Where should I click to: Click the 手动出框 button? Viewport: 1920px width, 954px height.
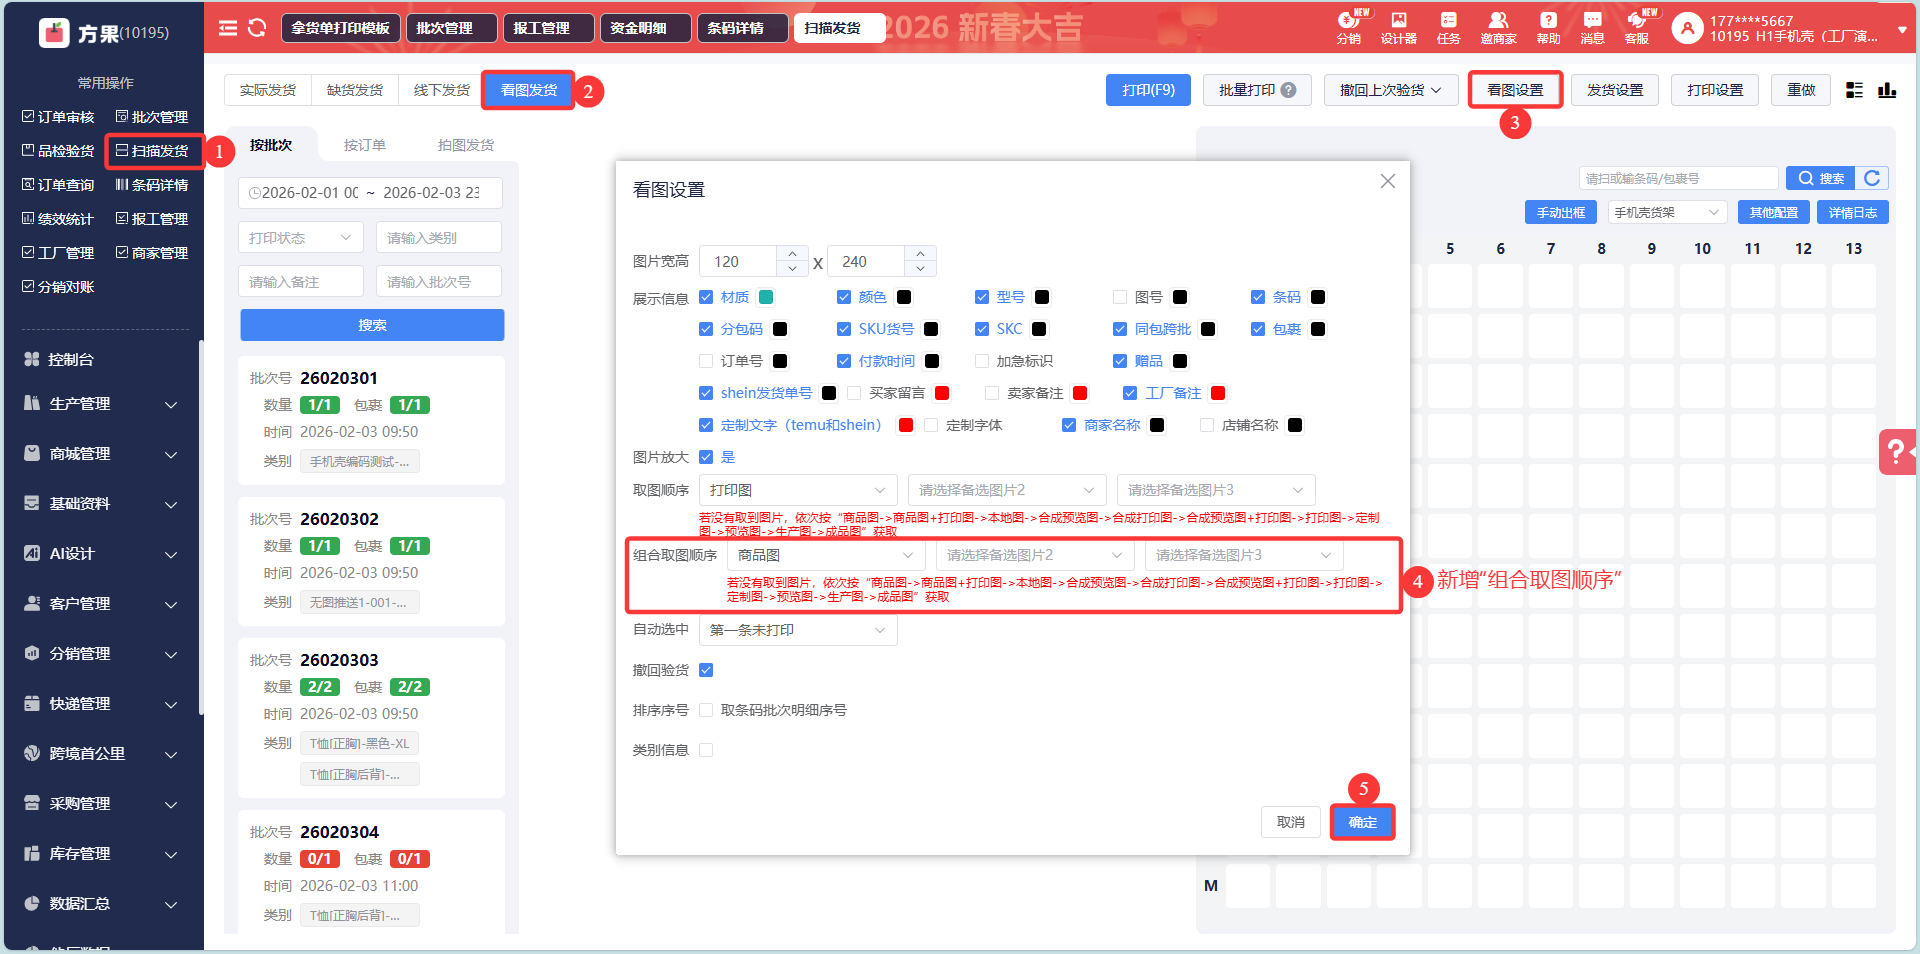(x=1561, y=212)
